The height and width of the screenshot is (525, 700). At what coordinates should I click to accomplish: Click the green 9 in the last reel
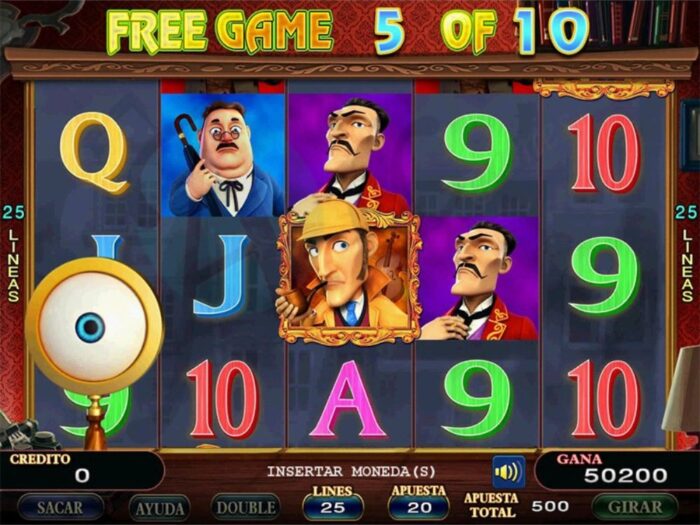click(x=605, y=276)
